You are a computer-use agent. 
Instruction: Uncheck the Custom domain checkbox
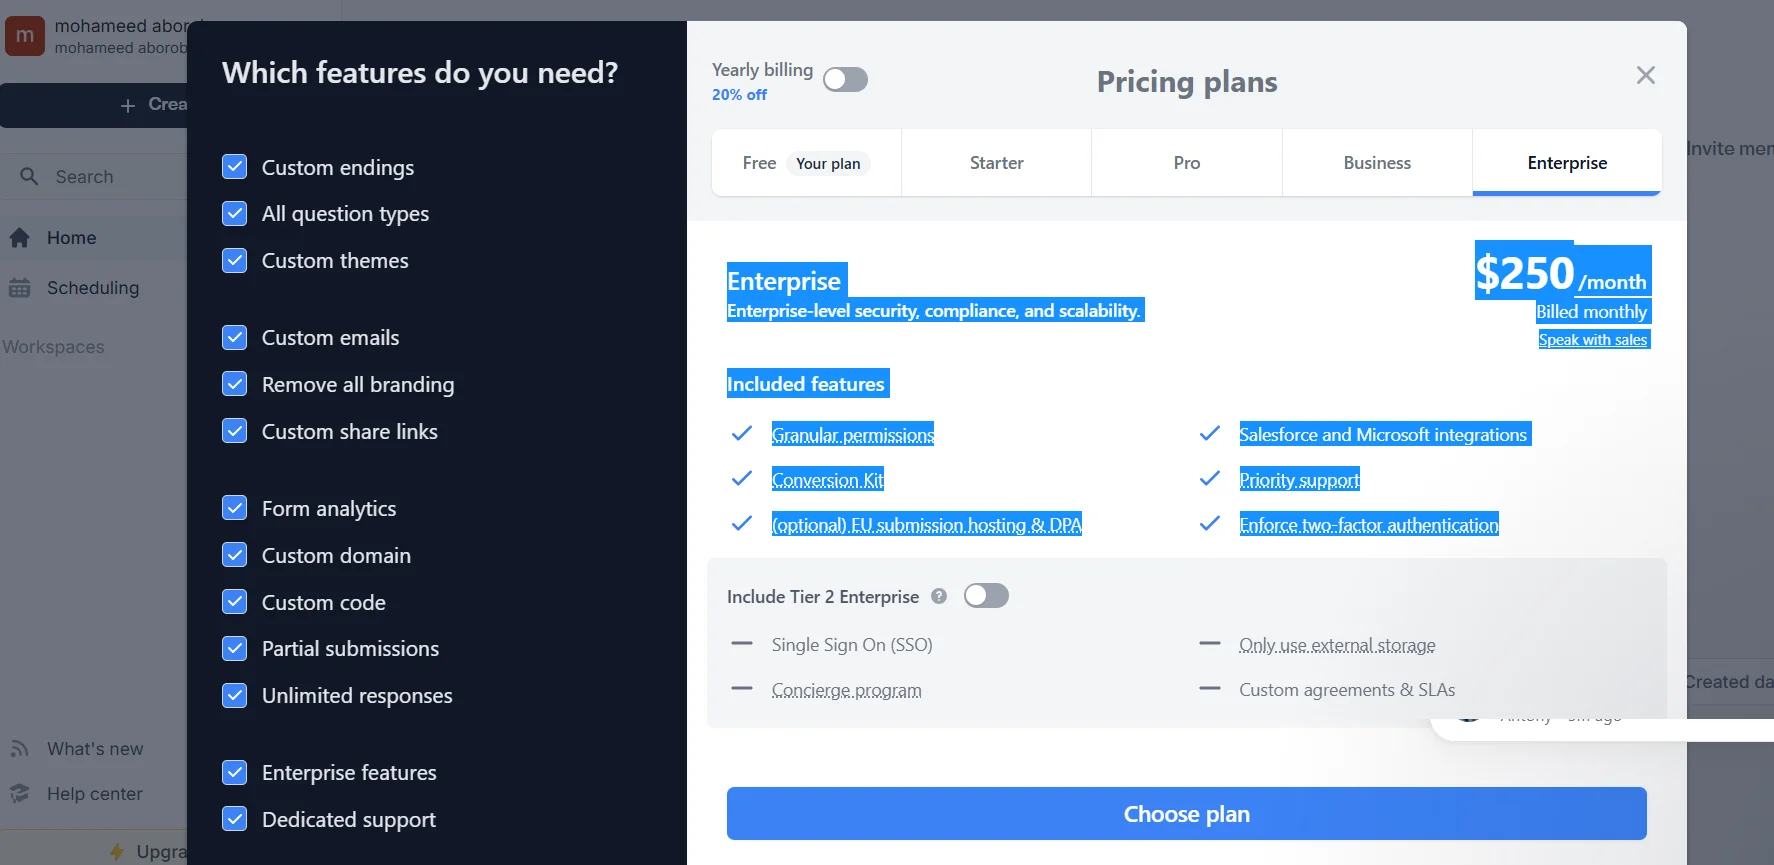pyautogui.click(x=235, y=555)
